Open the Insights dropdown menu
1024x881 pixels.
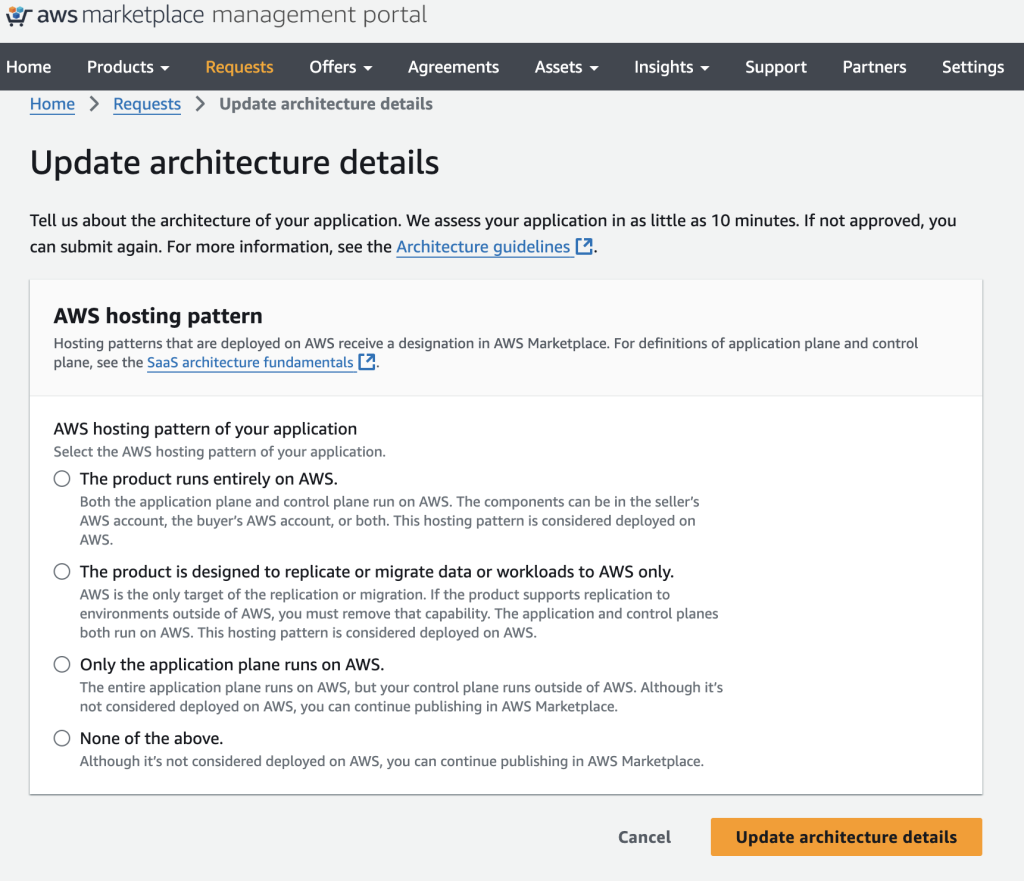(x=671, y=67)
